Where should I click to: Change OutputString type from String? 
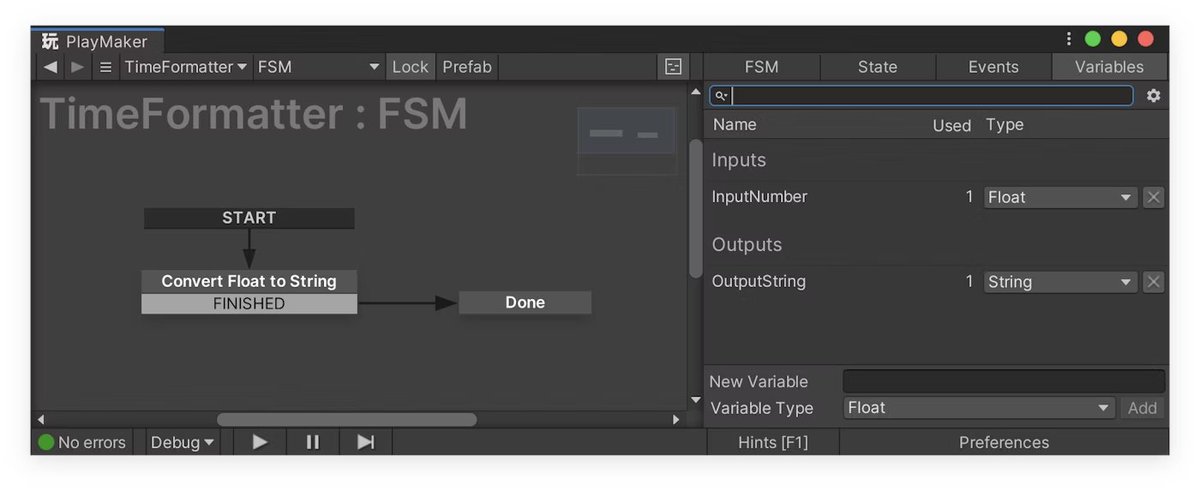click(1061, 282)
